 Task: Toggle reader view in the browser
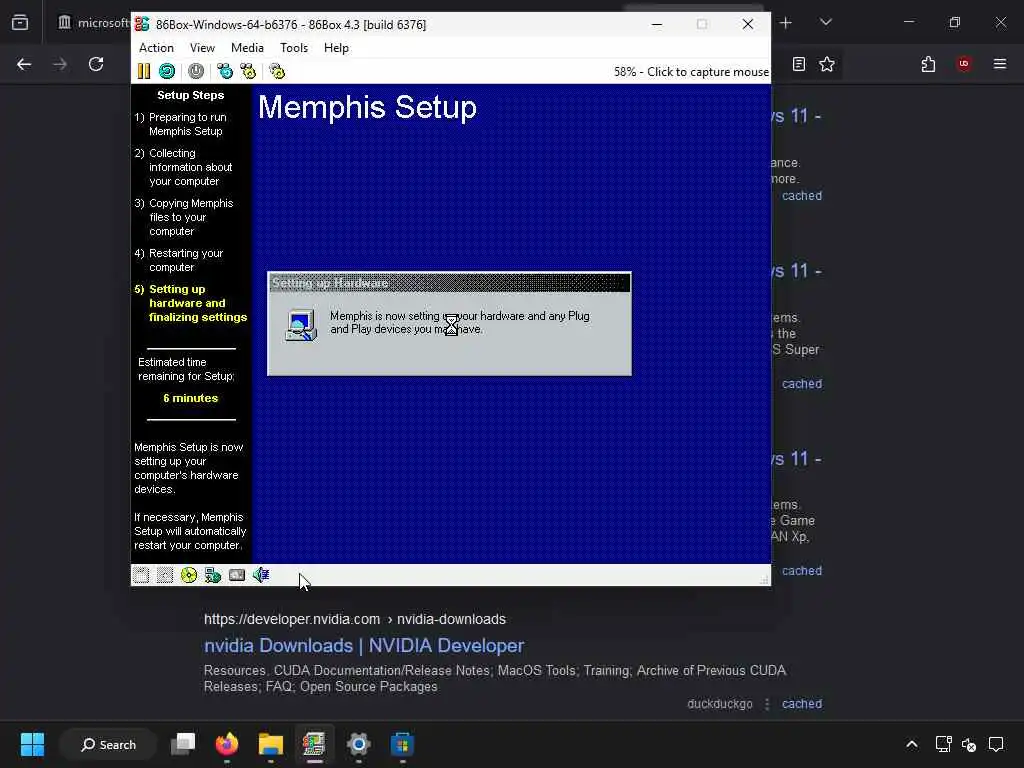[799, 64]
